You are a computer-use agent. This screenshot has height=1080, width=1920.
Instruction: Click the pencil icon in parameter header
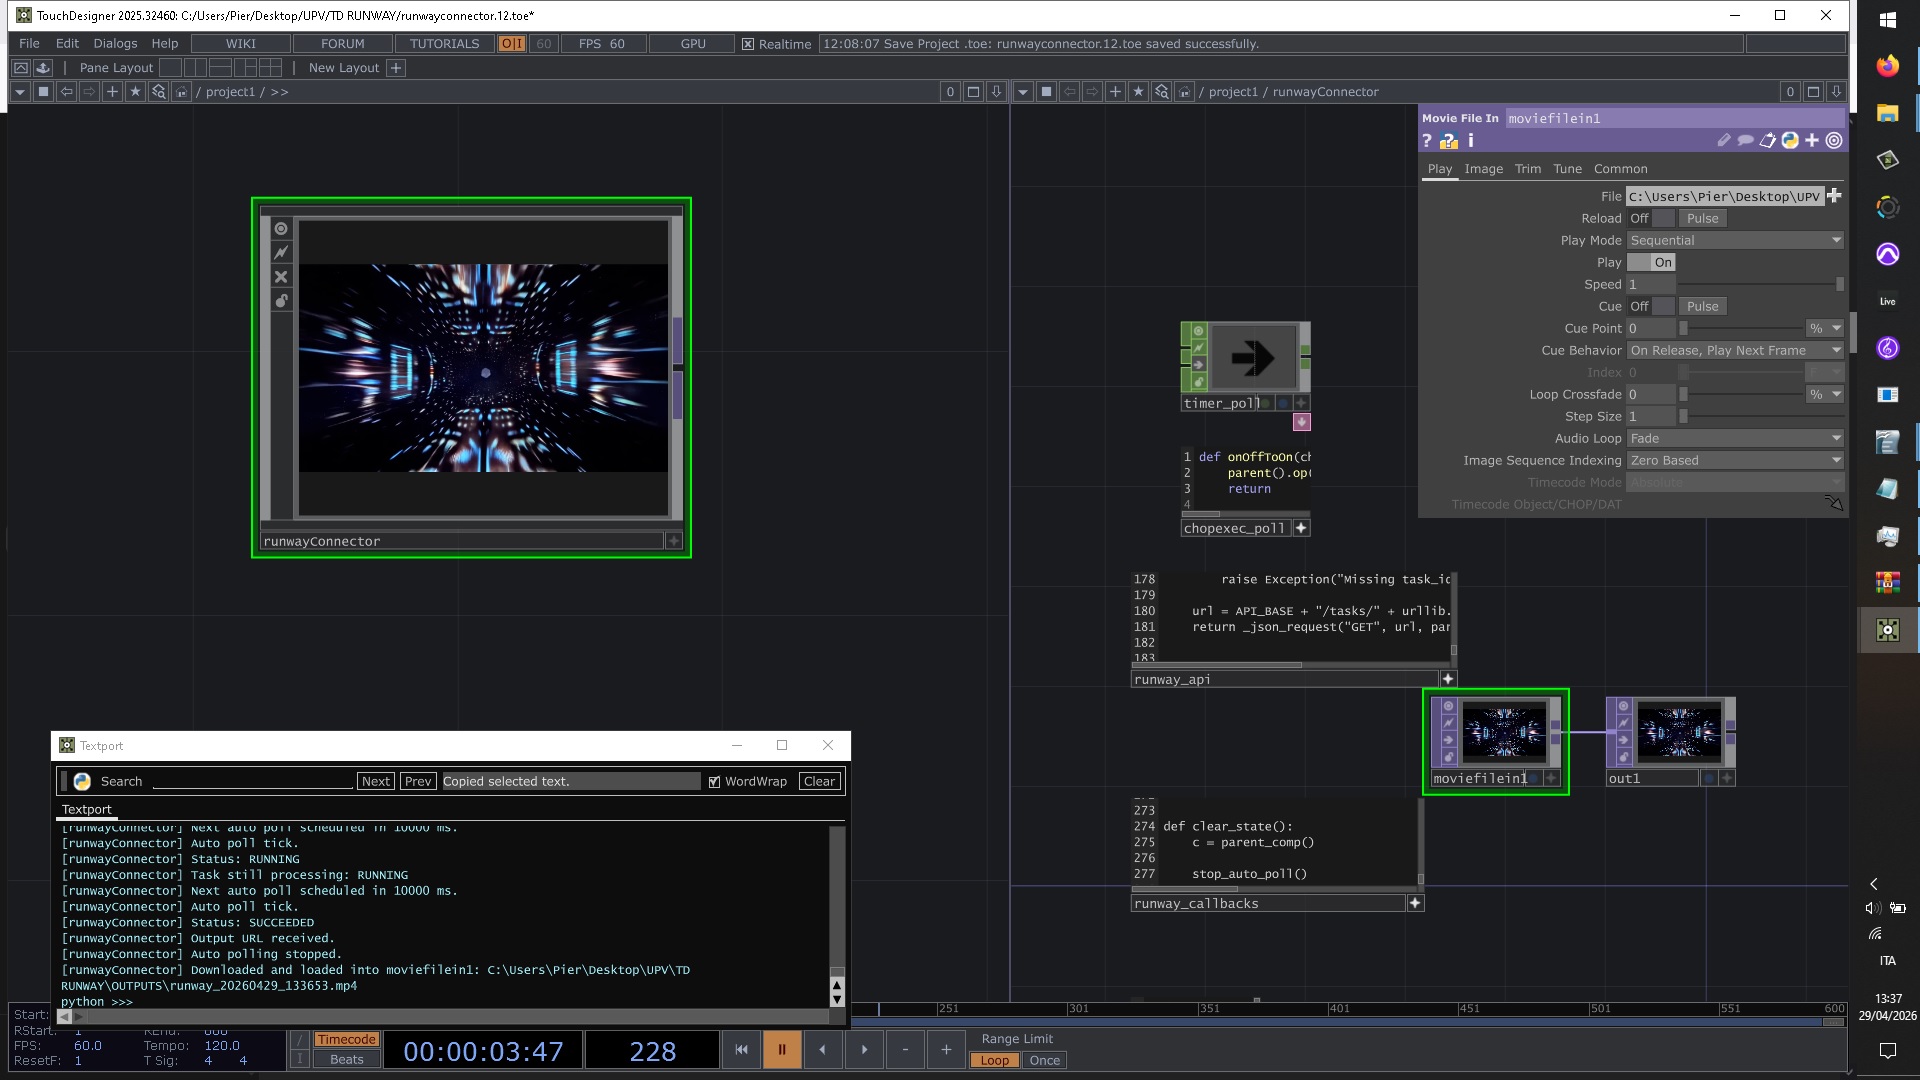1724,141
